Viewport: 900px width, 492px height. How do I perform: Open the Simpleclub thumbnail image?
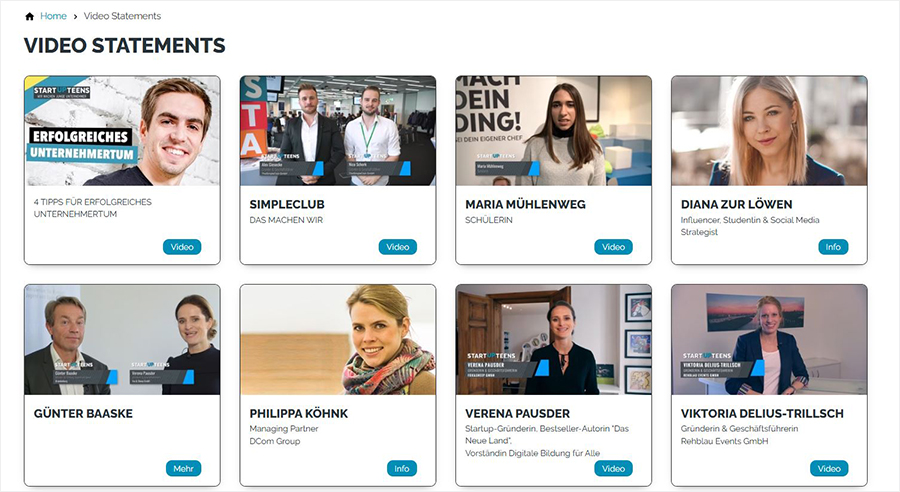pos(338,131)
